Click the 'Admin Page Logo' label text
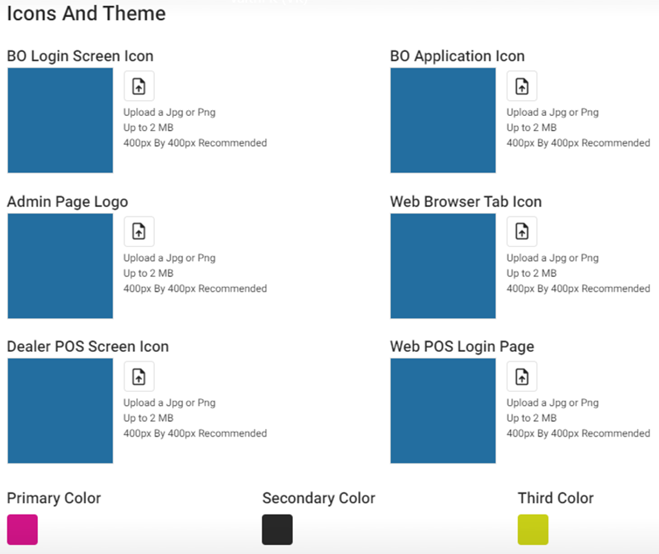659x554 pixels. pos(67,202)
